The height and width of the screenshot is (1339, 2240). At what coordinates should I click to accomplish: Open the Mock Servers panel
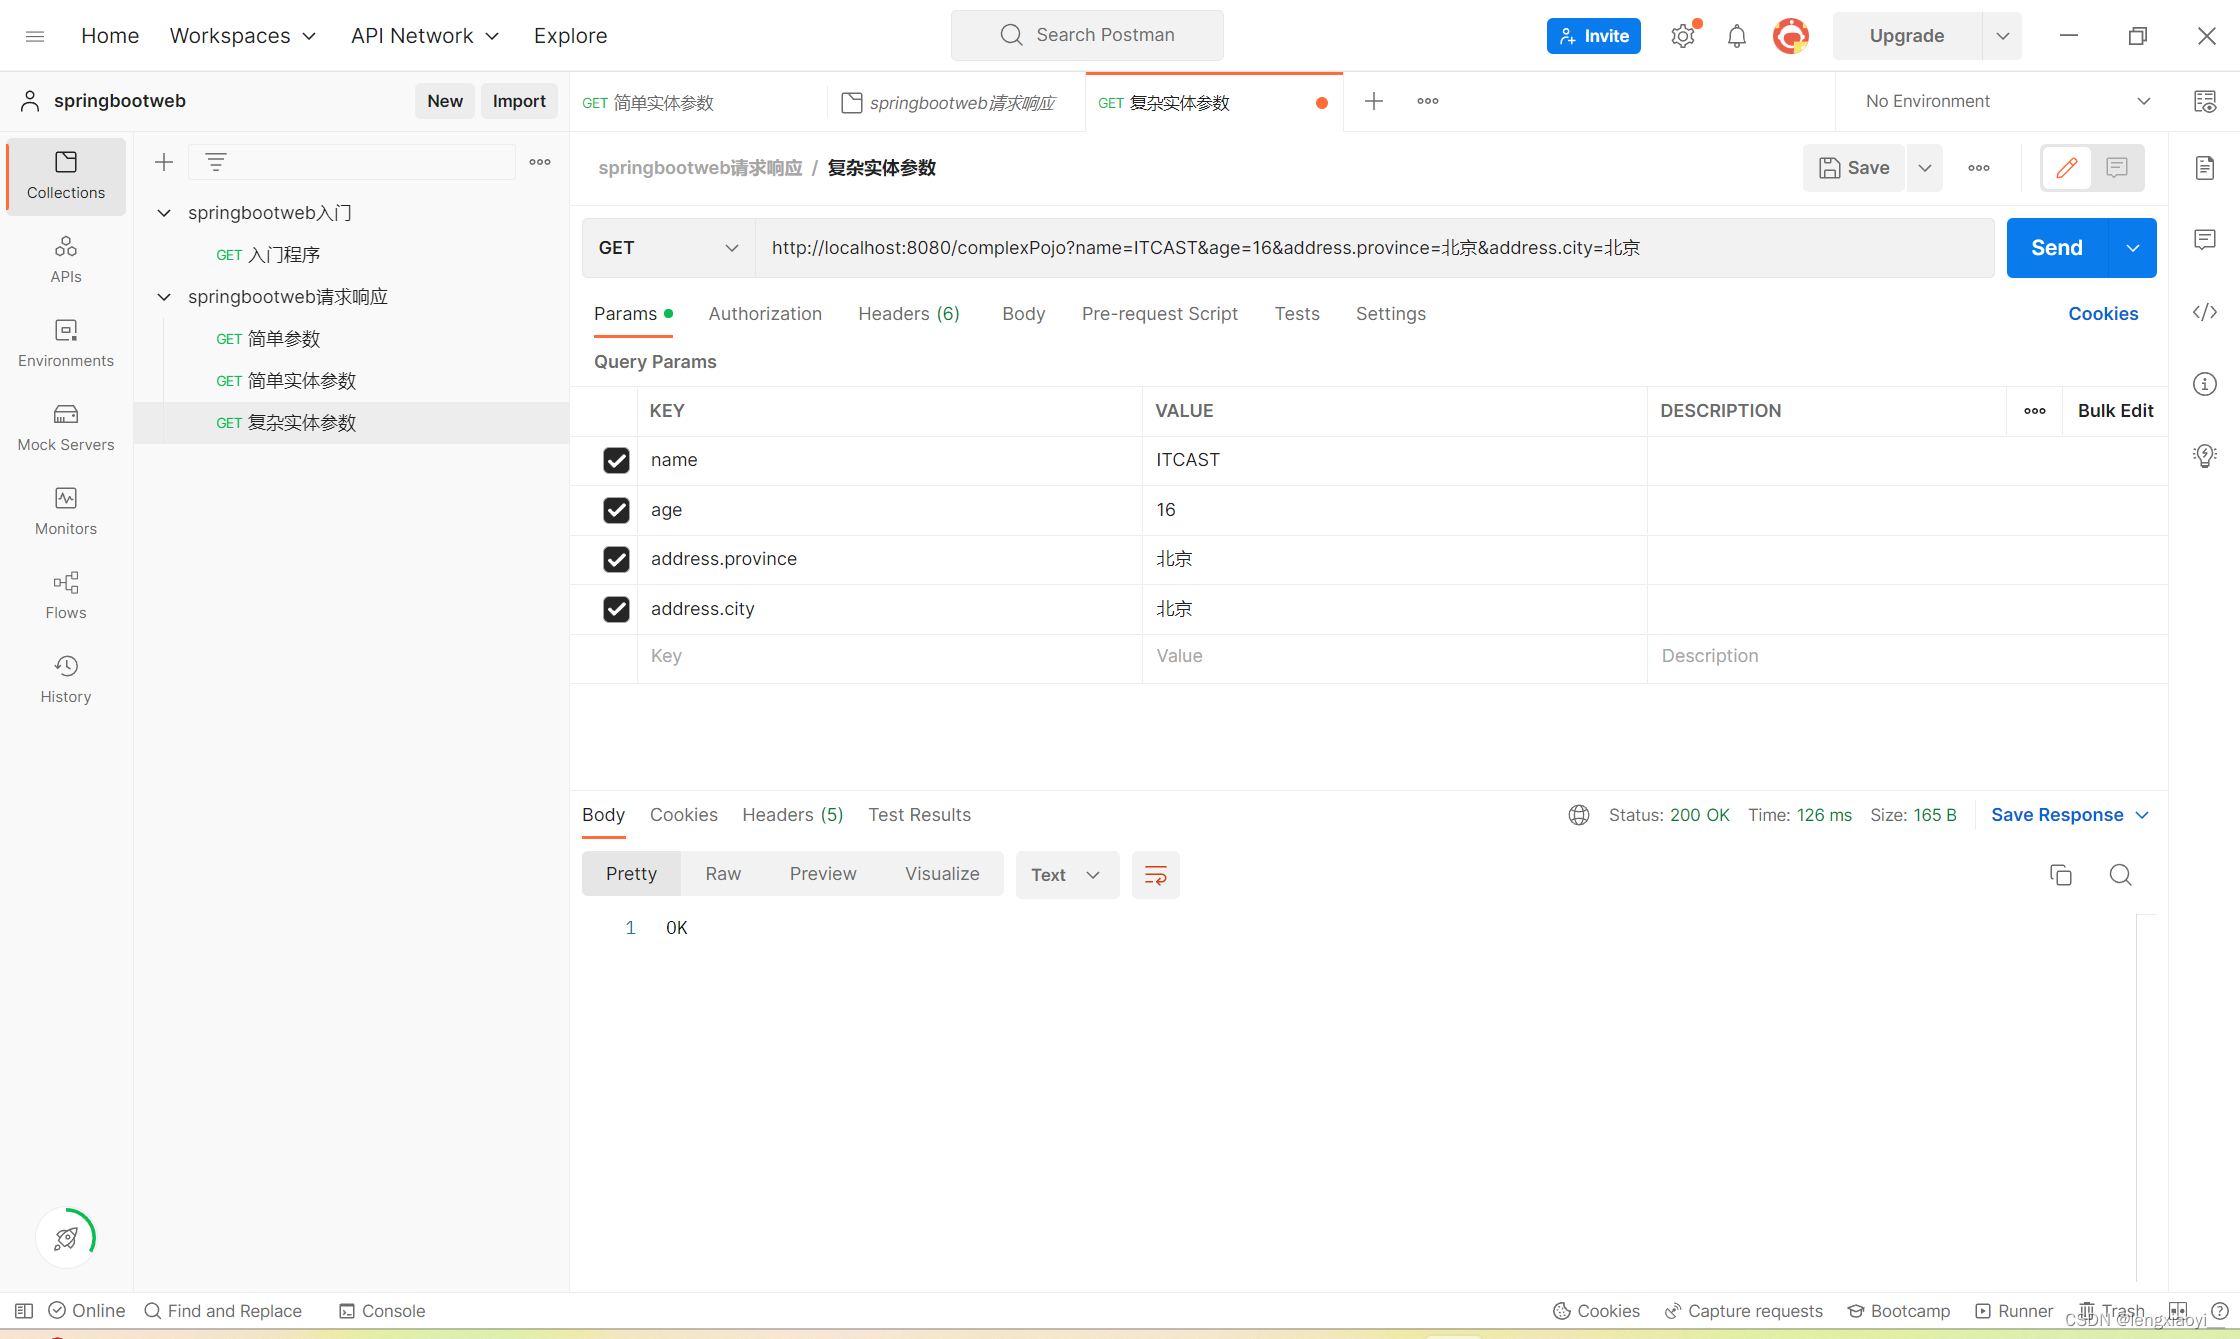[66, 427]
